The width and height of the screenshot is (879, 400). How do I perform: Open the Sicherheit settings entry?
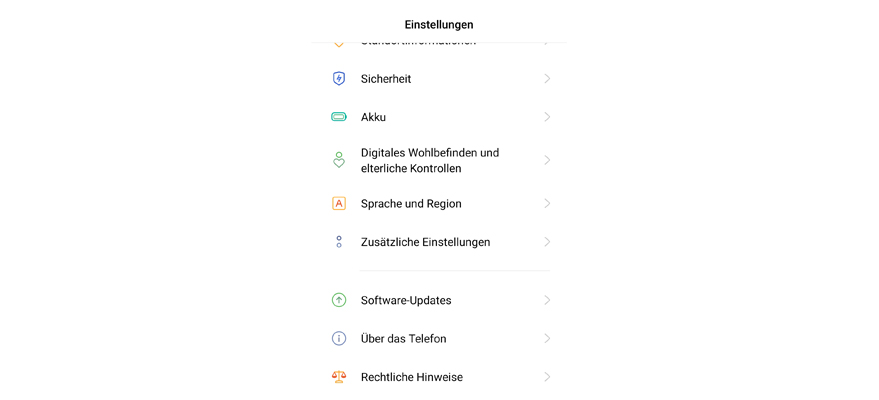point(386,79)
